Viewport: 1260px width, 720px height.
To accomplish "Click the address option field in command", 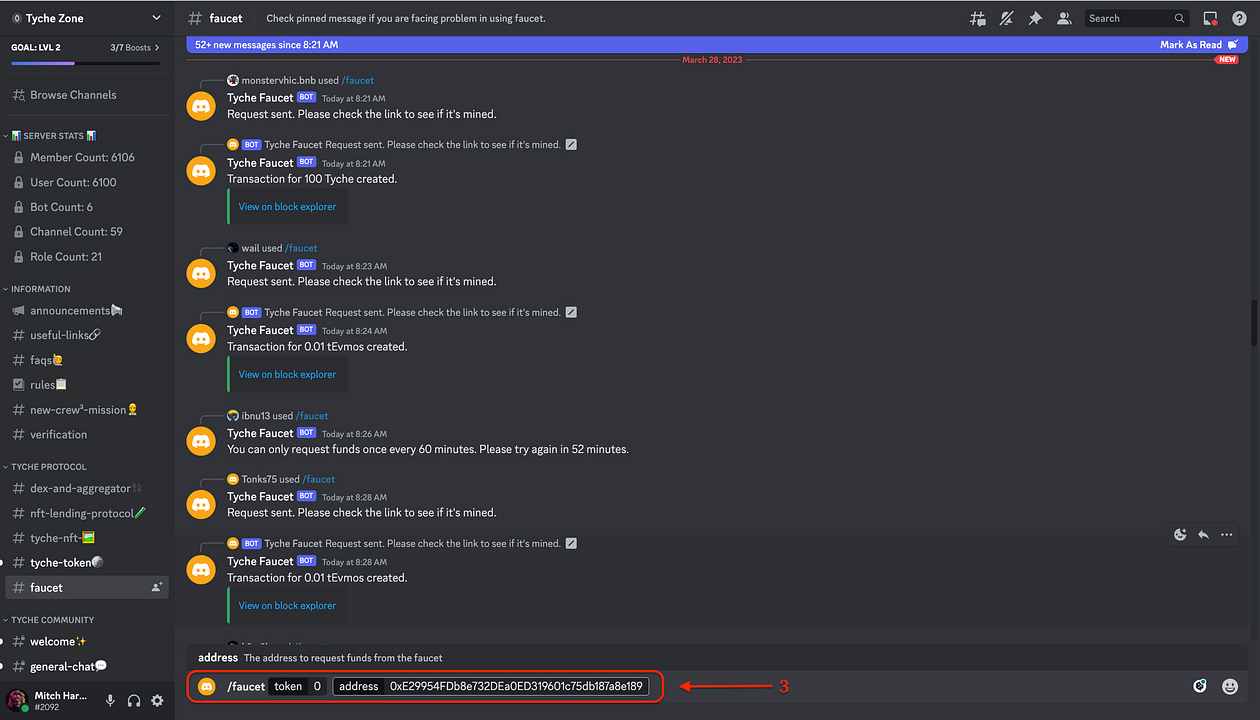I will (491, 687).
